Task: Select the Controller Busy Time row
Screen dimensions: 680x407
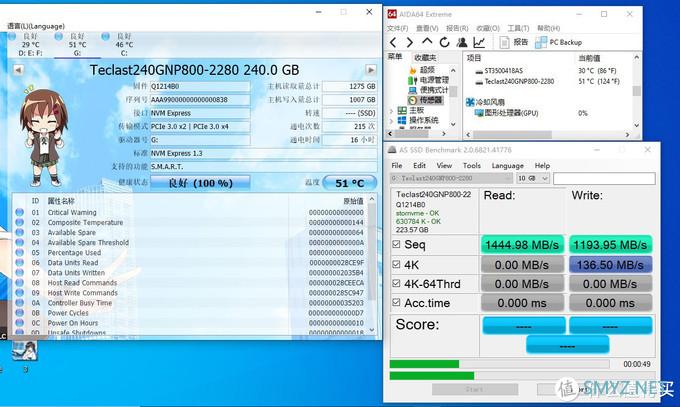Action: pyautogui.click(x=190, y=303)
